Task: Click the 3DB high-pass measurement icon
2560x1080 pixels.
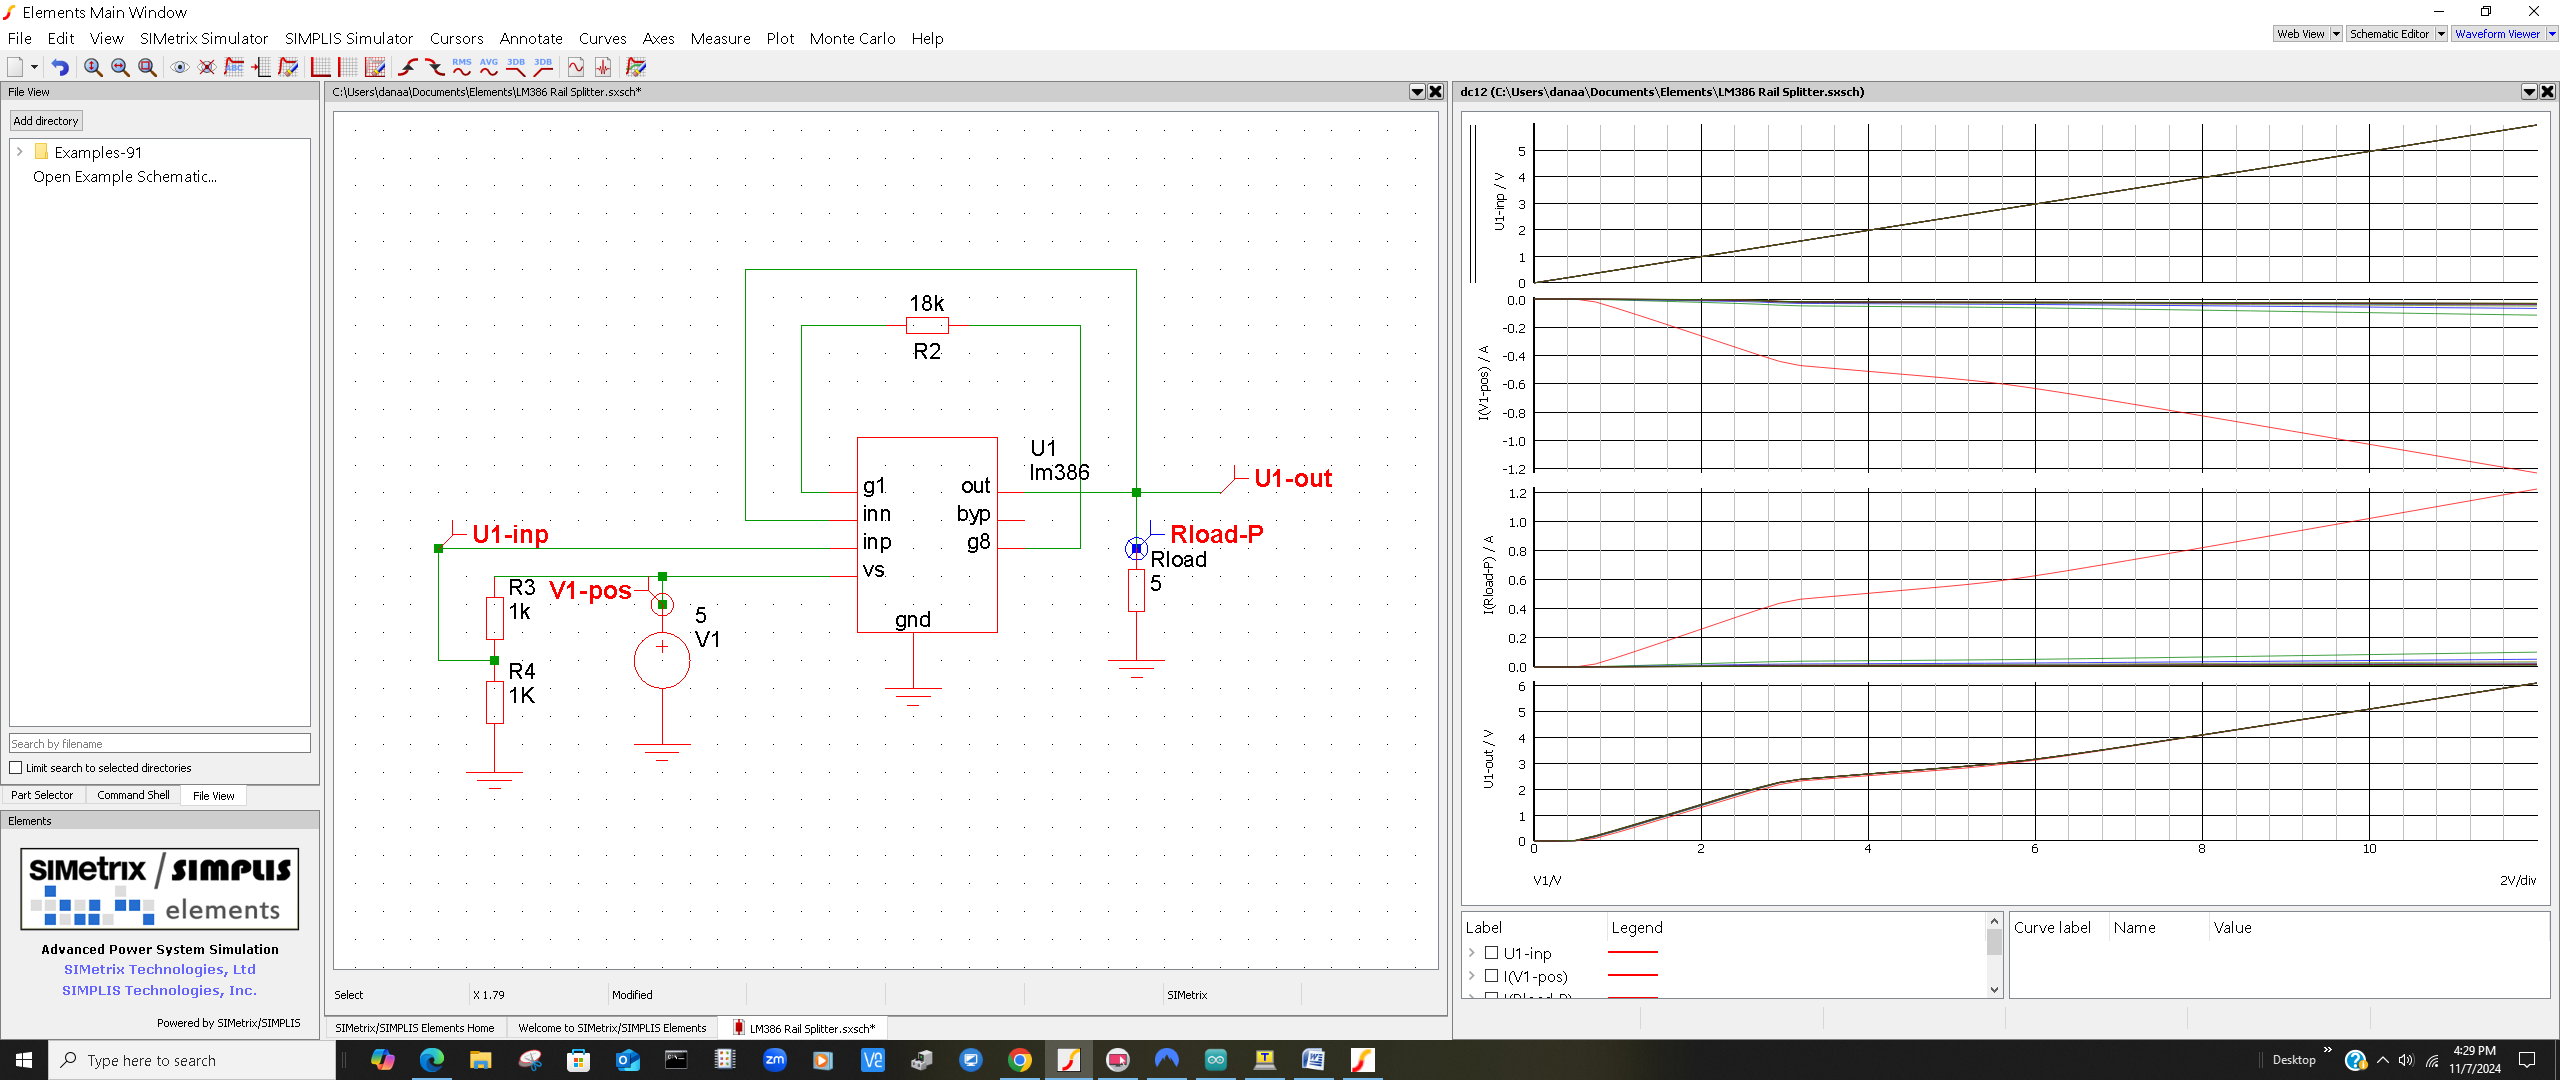Action: point(543,67)
